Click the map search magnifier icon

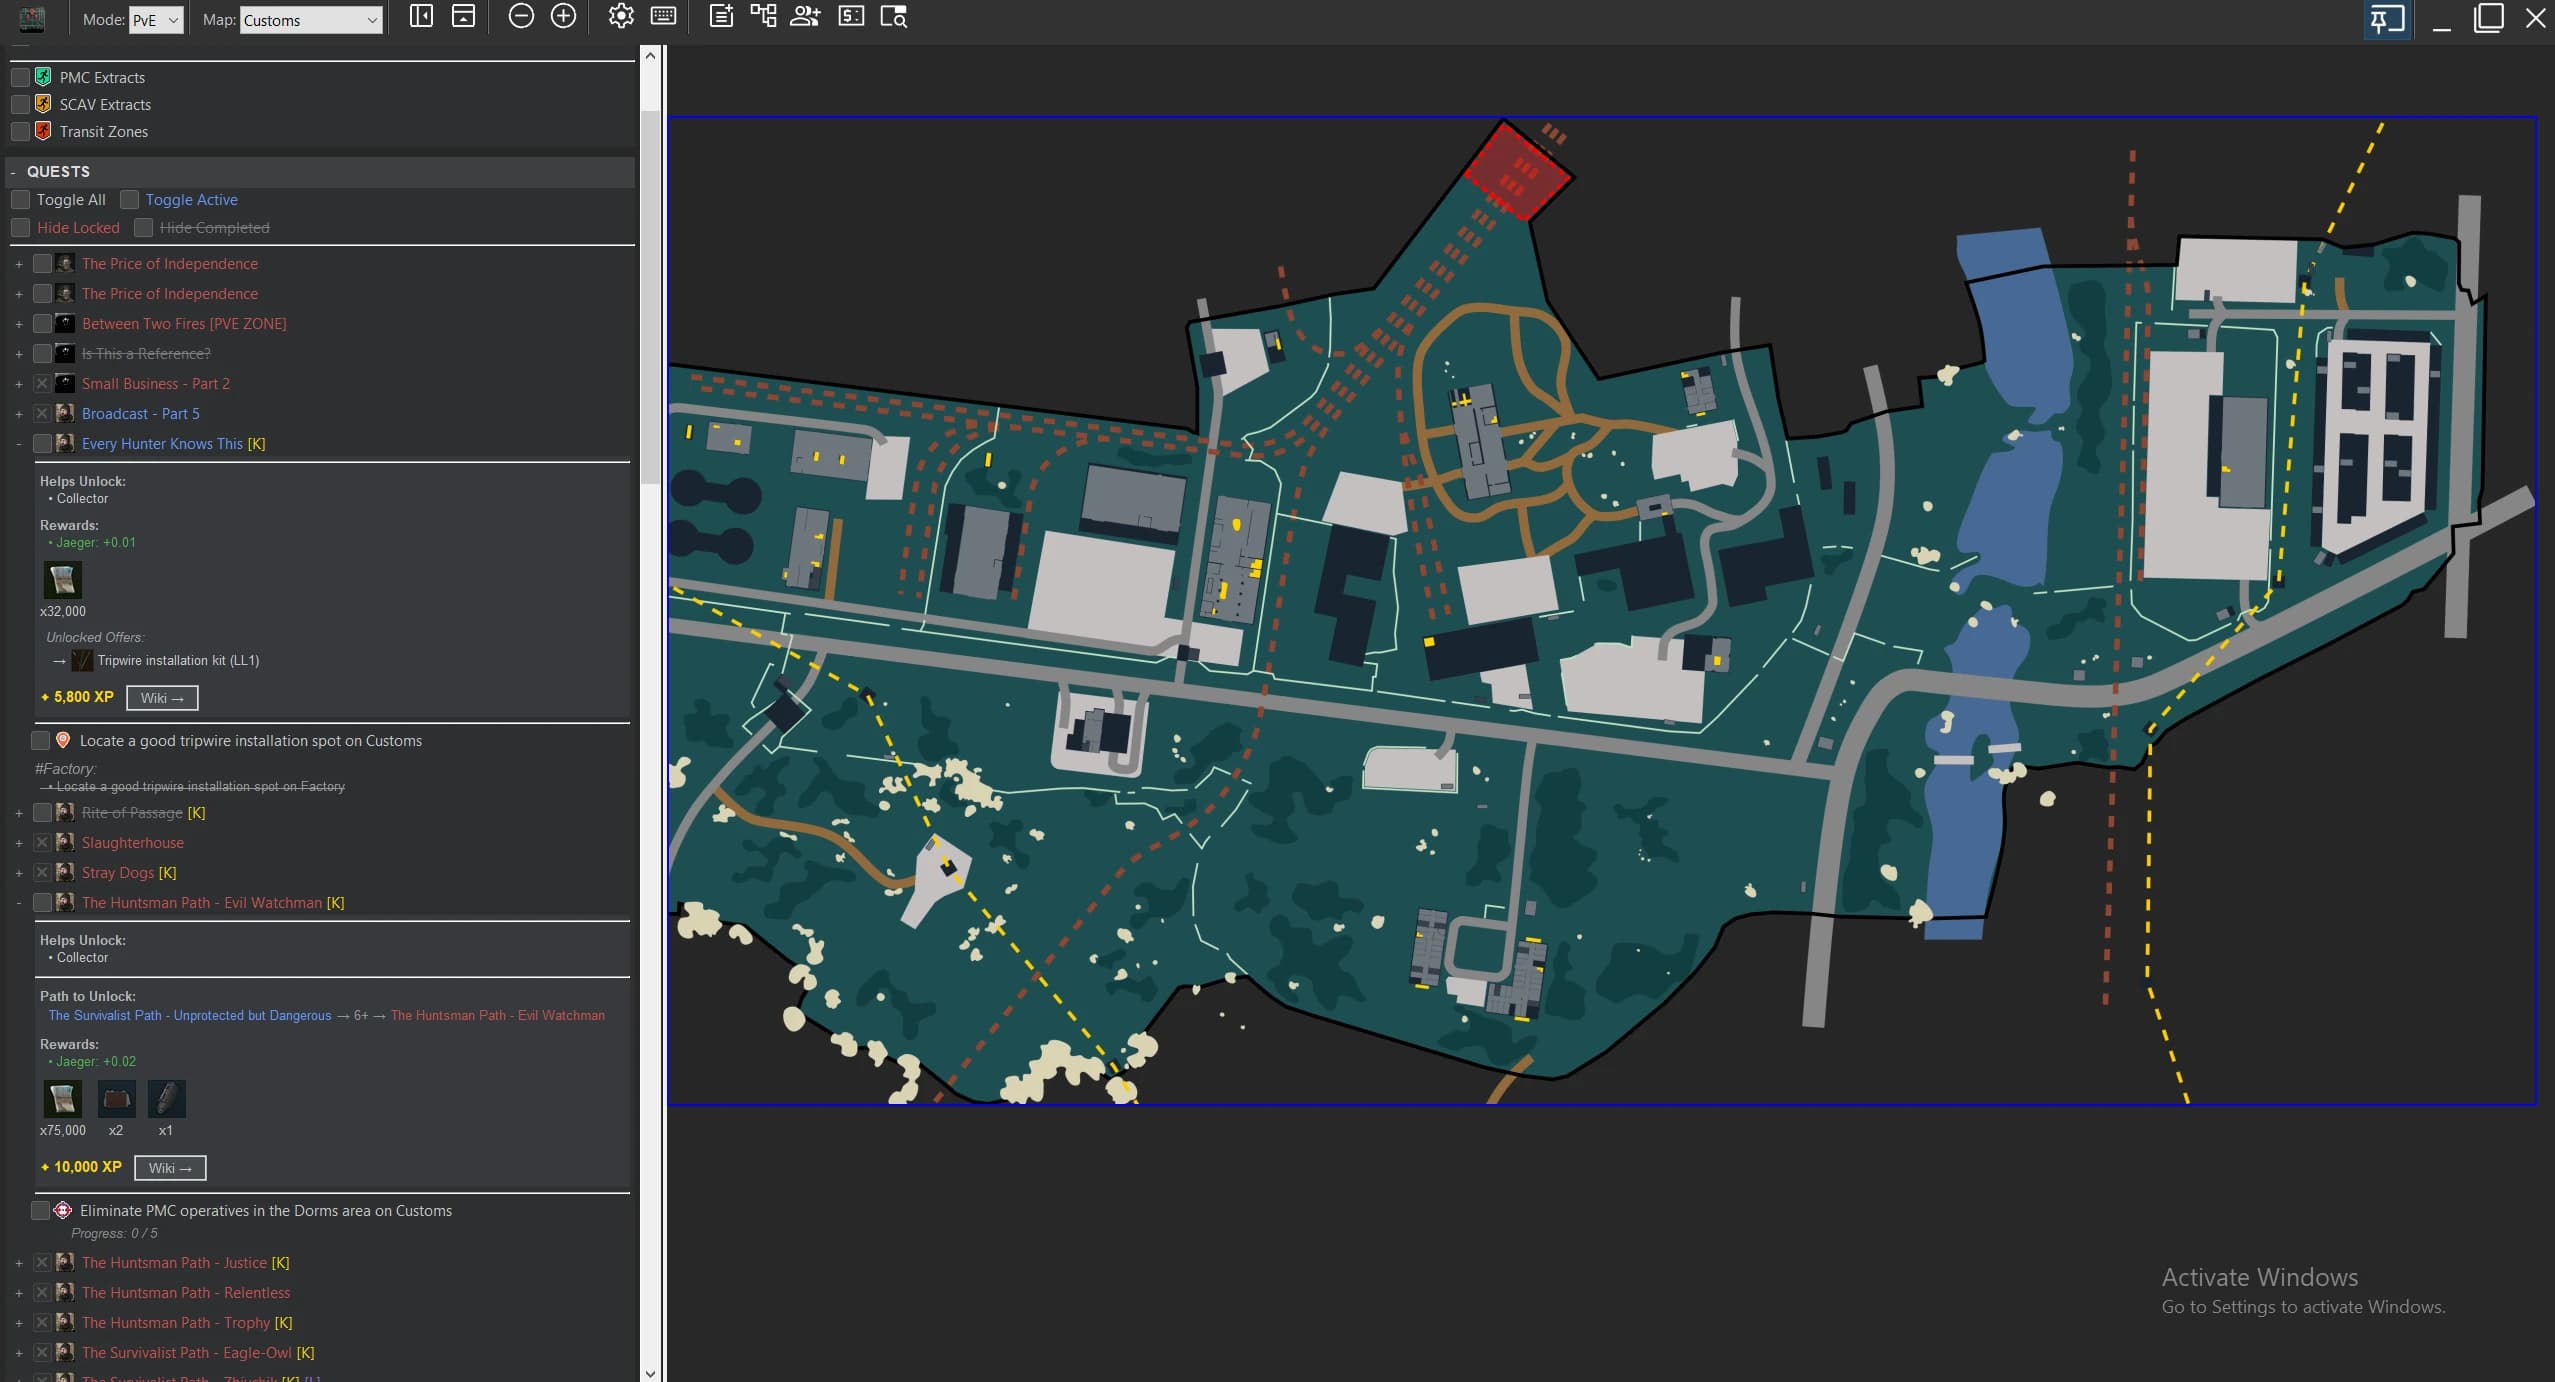pos(893,16)
